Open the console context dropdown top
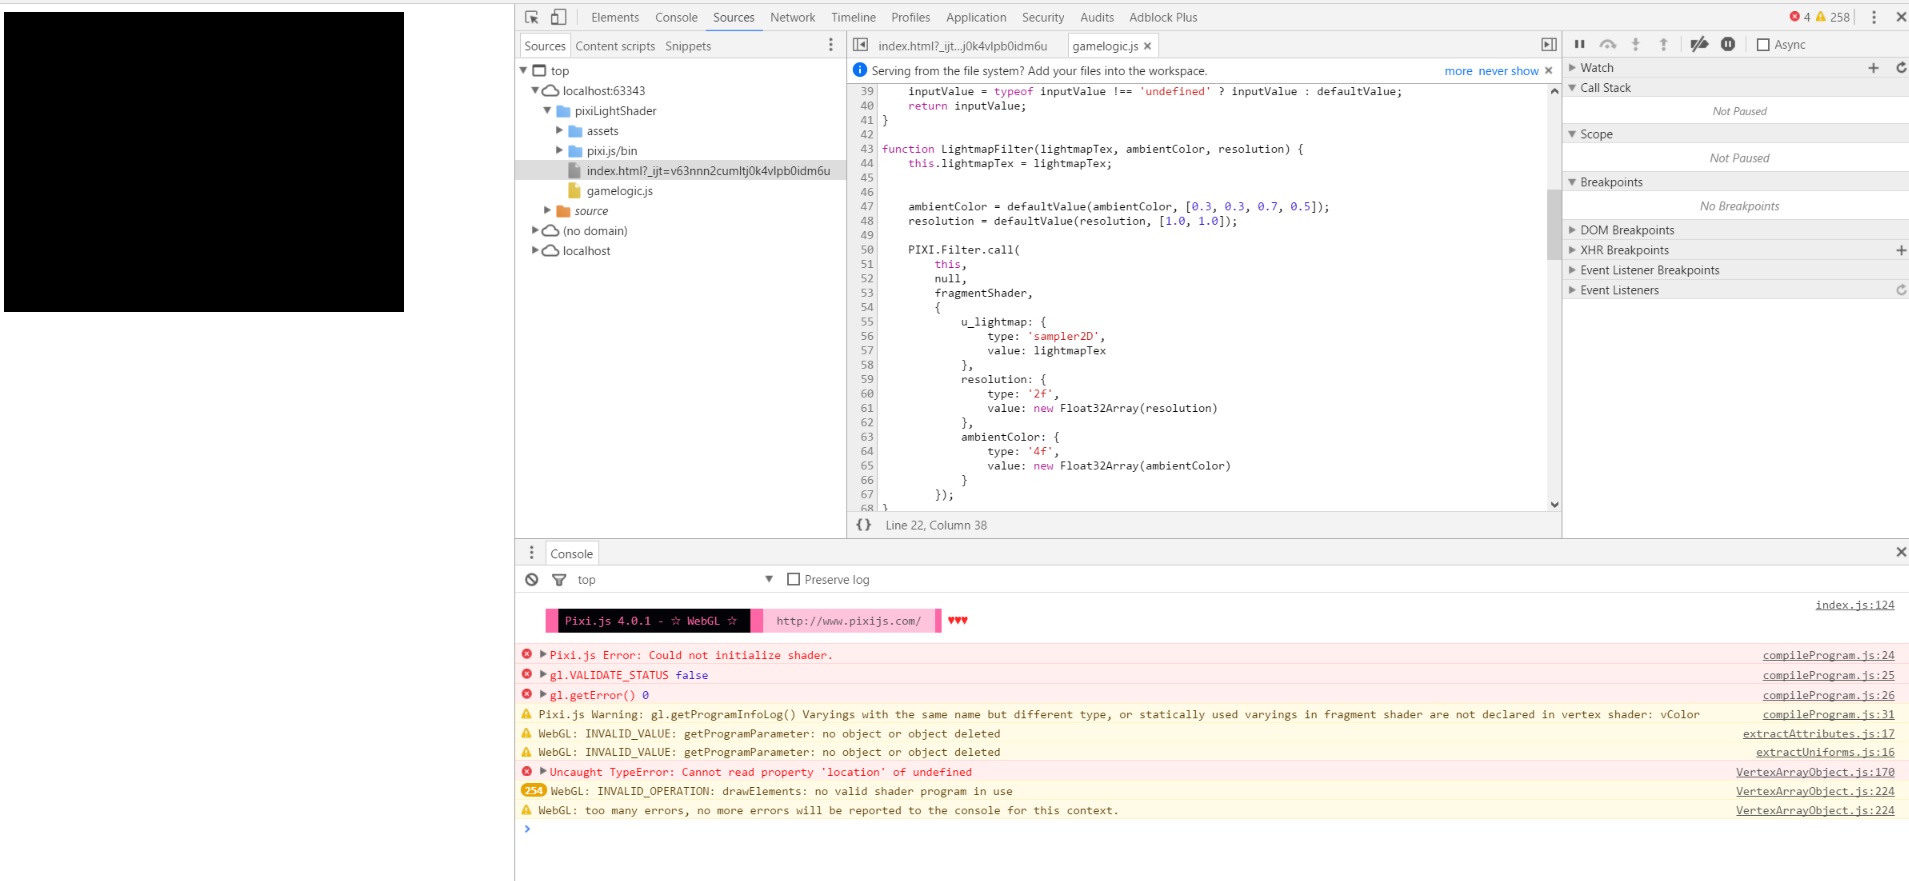The height and width of the screenshot is (881, 1909). tap(675, 579)
